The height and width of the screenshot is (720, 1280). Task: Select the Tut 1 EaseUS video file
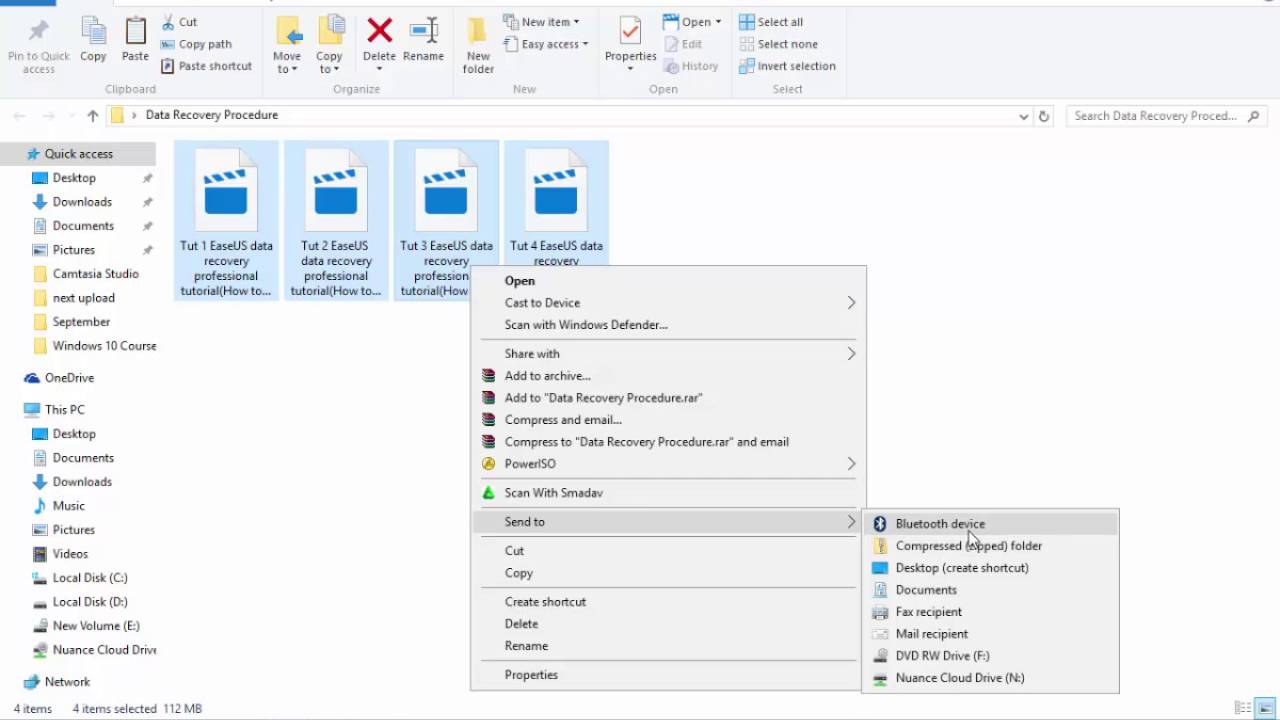tap(226, 221)
